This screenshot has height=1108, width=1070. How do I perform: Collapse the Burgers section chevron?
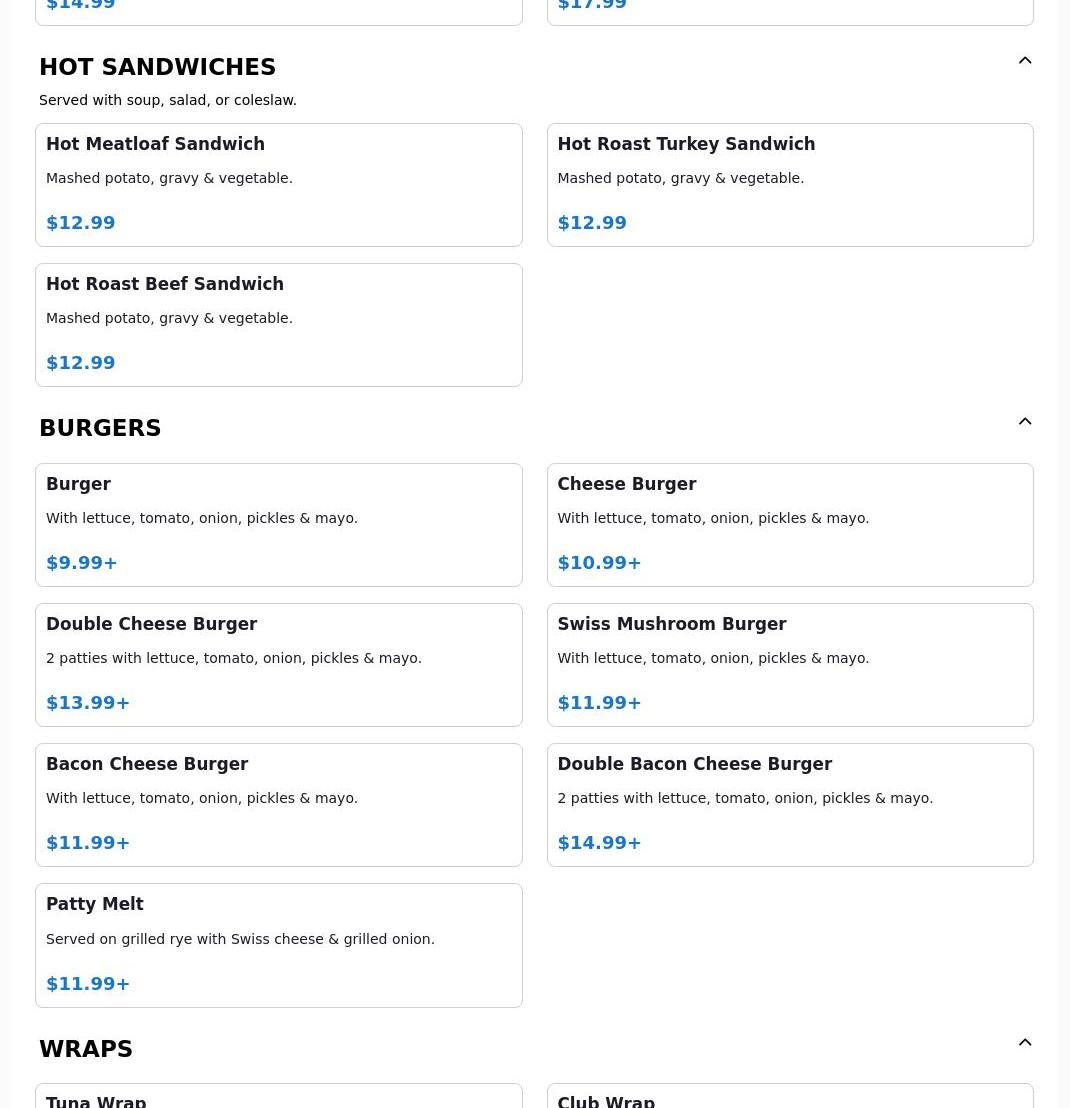pyautogui.click(x=1025, y=422)
